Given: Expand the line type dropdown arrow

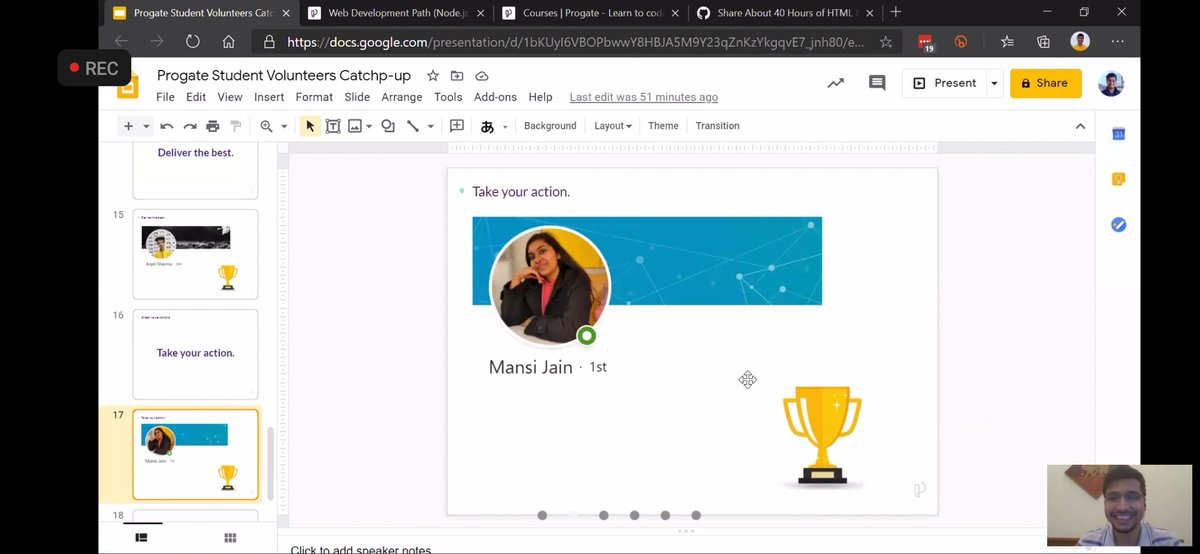Looking at the screenshot, I should coord(431,126).
